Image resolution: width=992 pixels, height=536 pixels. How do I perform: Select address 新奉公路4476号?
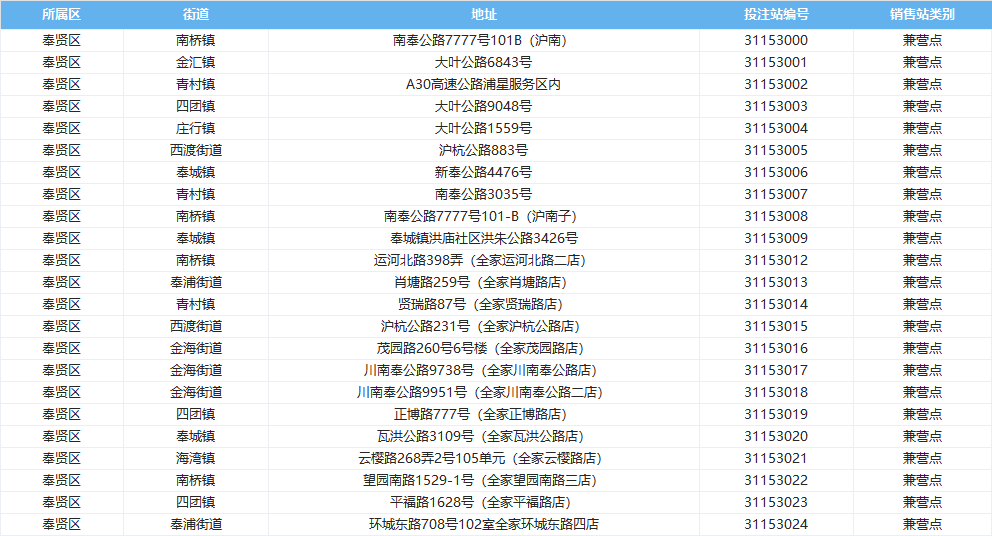(x=483, y=172)
